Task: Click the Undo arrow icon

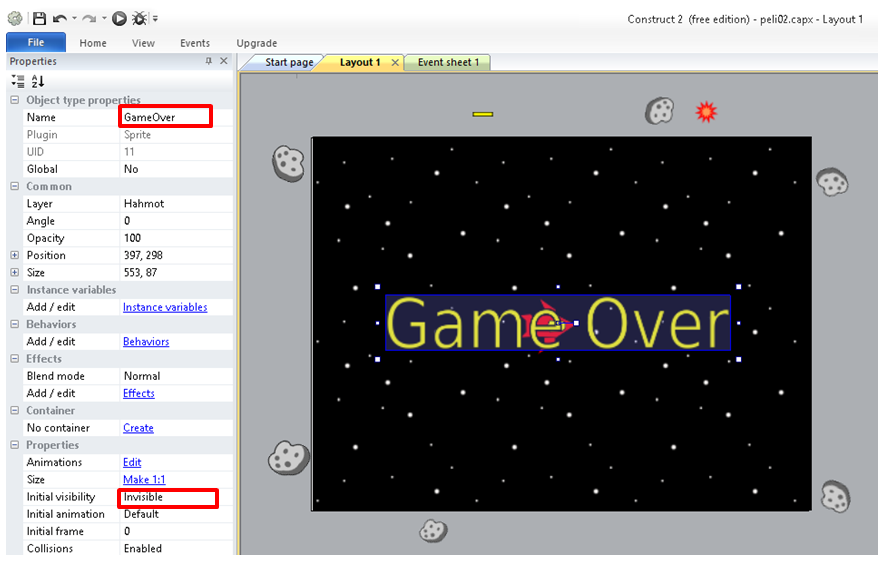Action: 60,18
